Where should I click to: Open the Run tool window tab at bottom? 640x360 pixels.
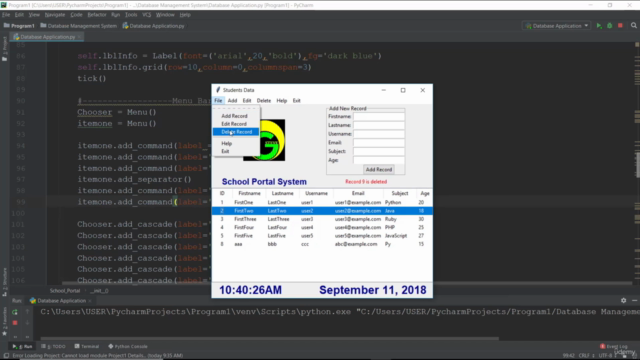pyautogui.click(x=22, y=347)
